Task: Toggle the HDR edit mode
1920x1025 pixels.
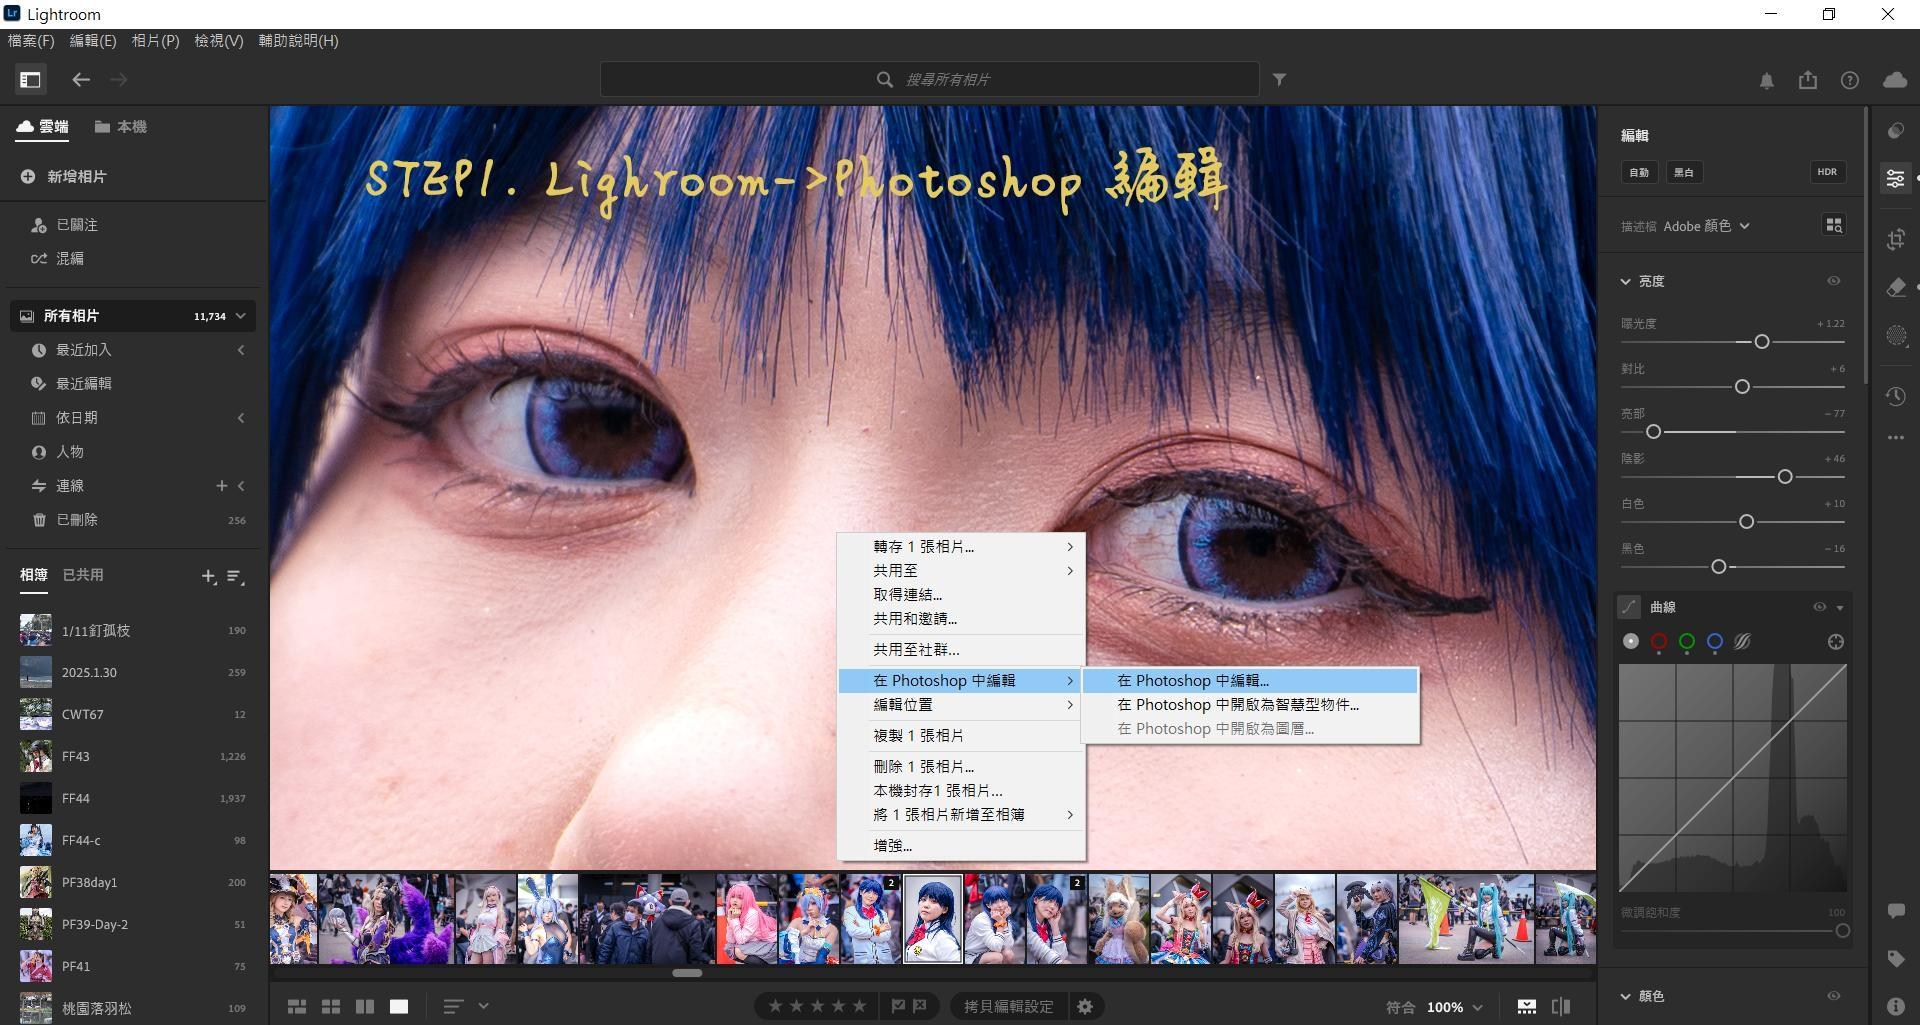Action: [1827, 172]
